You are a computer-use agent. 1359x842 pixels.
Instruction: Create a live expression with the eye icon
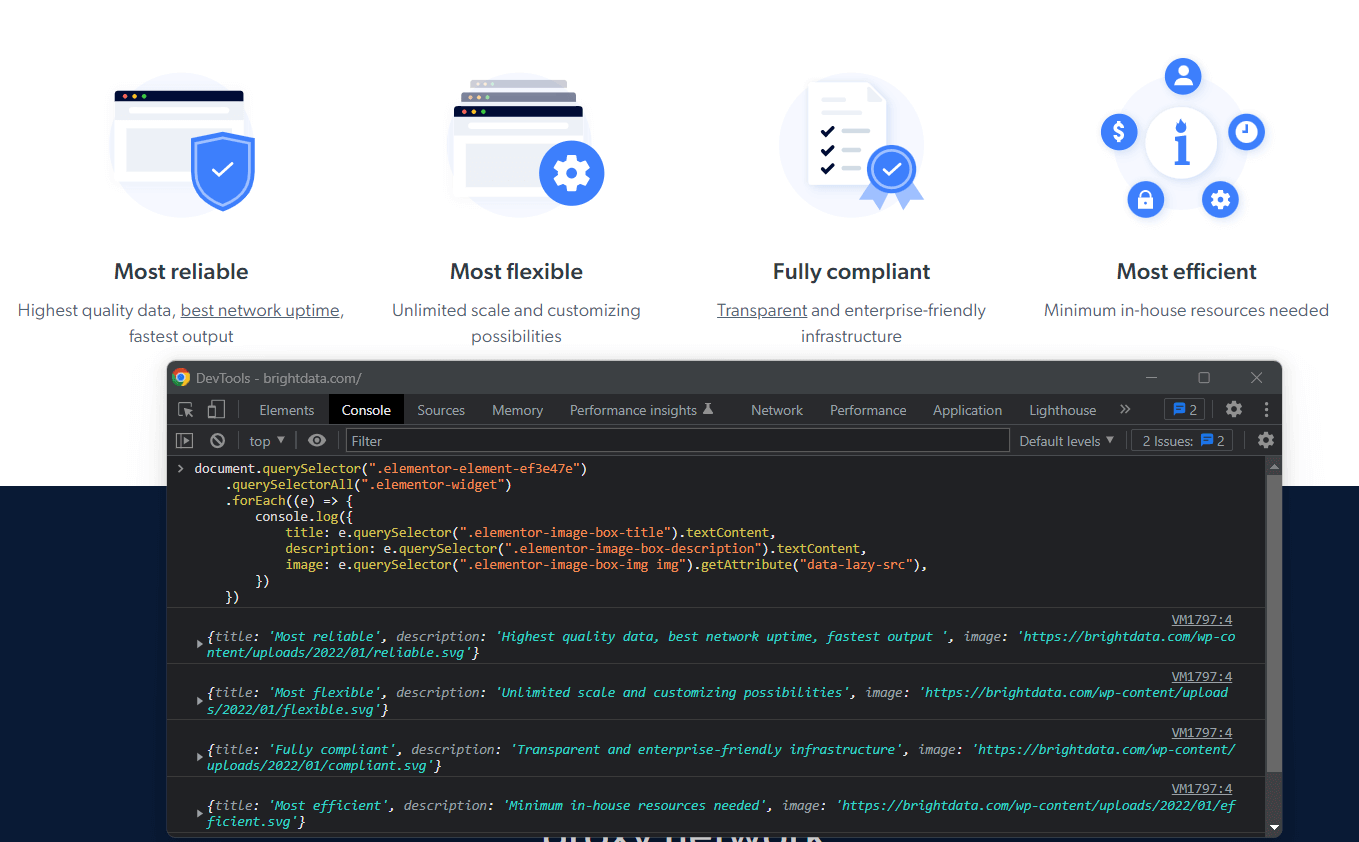click(x=317, y=440)
